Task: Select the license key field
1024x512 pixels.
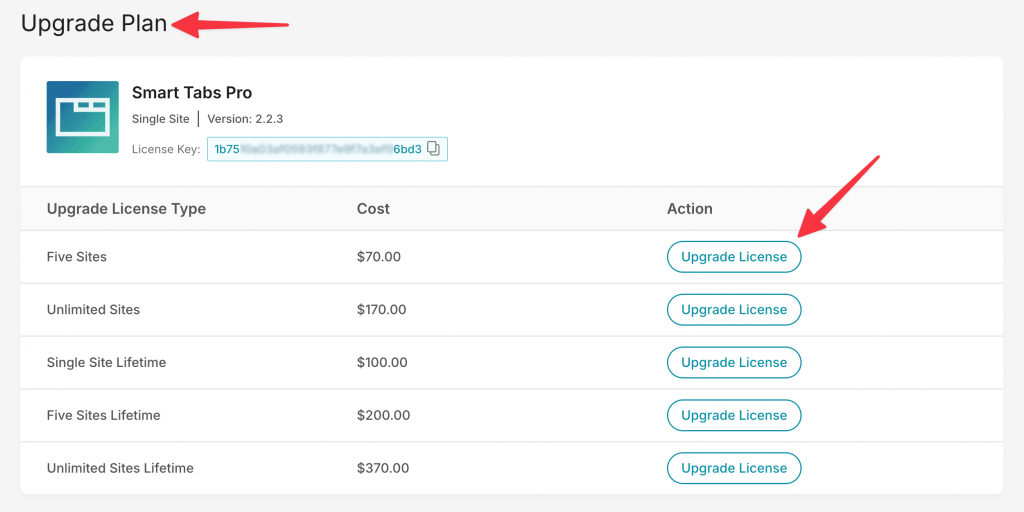Action: (x=327, y=149)
